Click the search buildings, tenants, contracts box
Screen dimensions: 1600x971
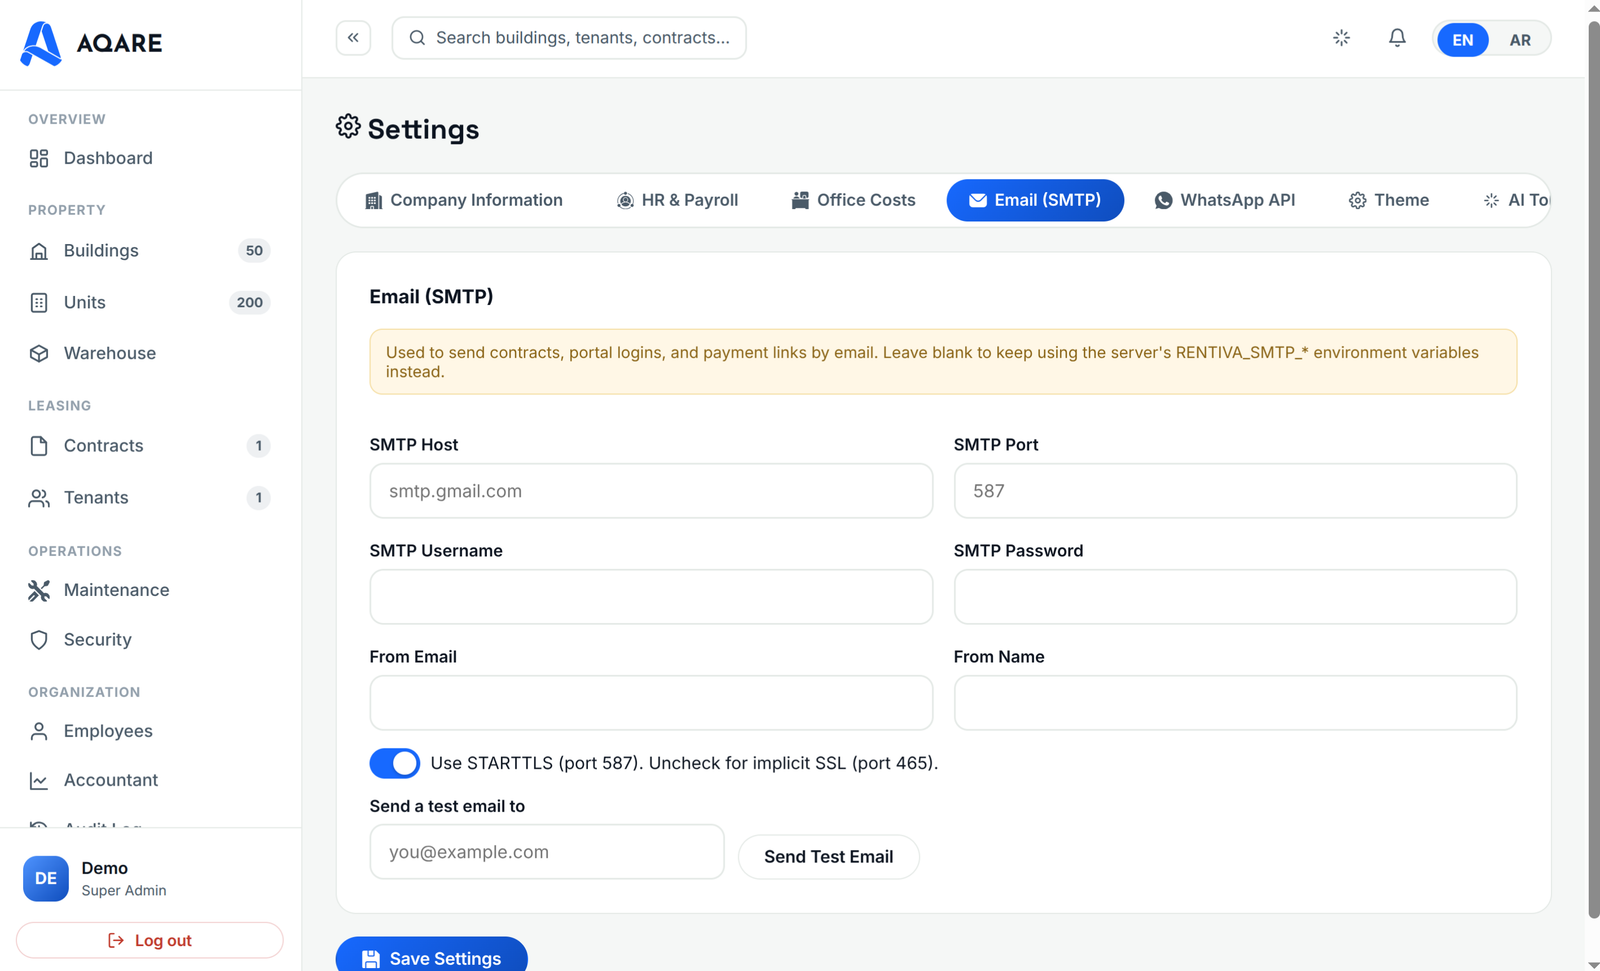(x=569, y=38)
